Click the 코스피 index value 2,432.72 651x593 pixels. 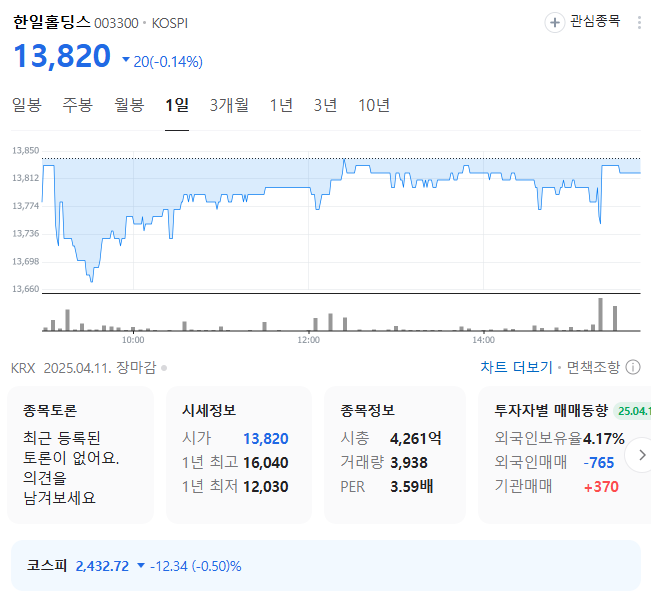[x=102, y=566]
